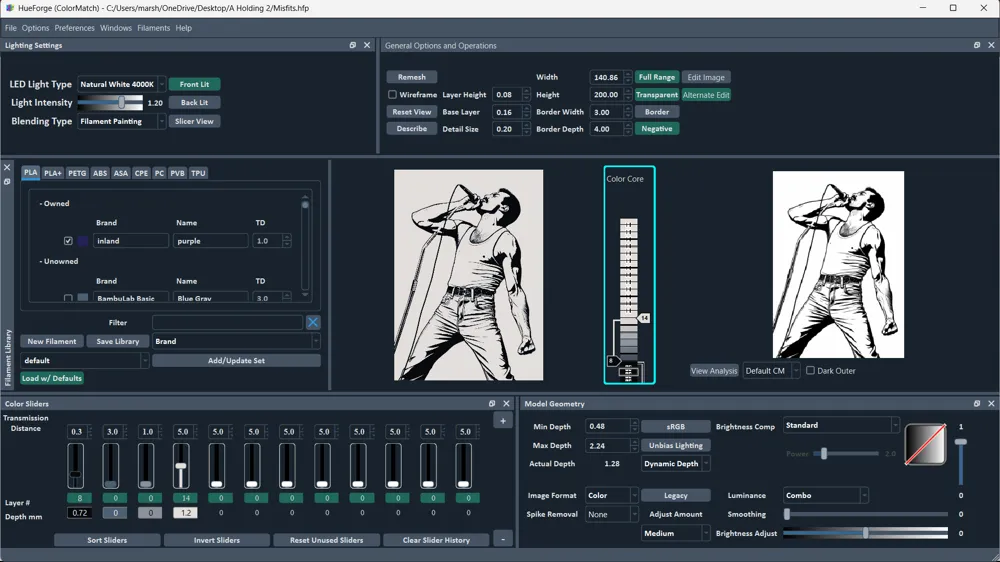1000x562 pixels.
Task: Click View Analysis button
Action: (714, 371)
